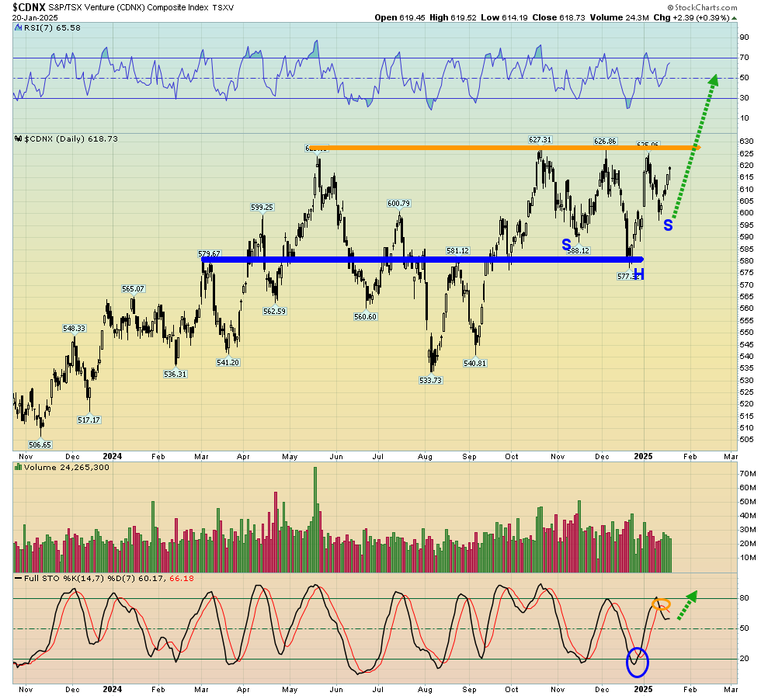Click the large green dotted arrow on the price chart

695,145
